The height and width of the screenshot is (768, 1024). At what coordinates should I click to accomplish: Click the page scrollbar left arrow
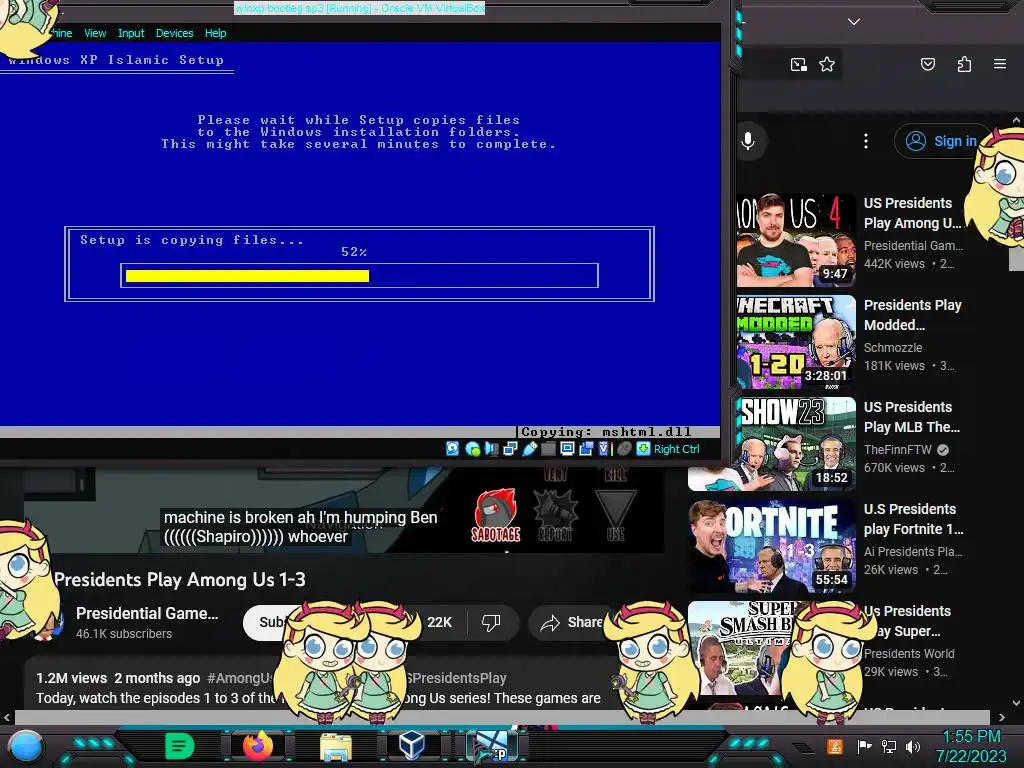(x=7, y=717)
